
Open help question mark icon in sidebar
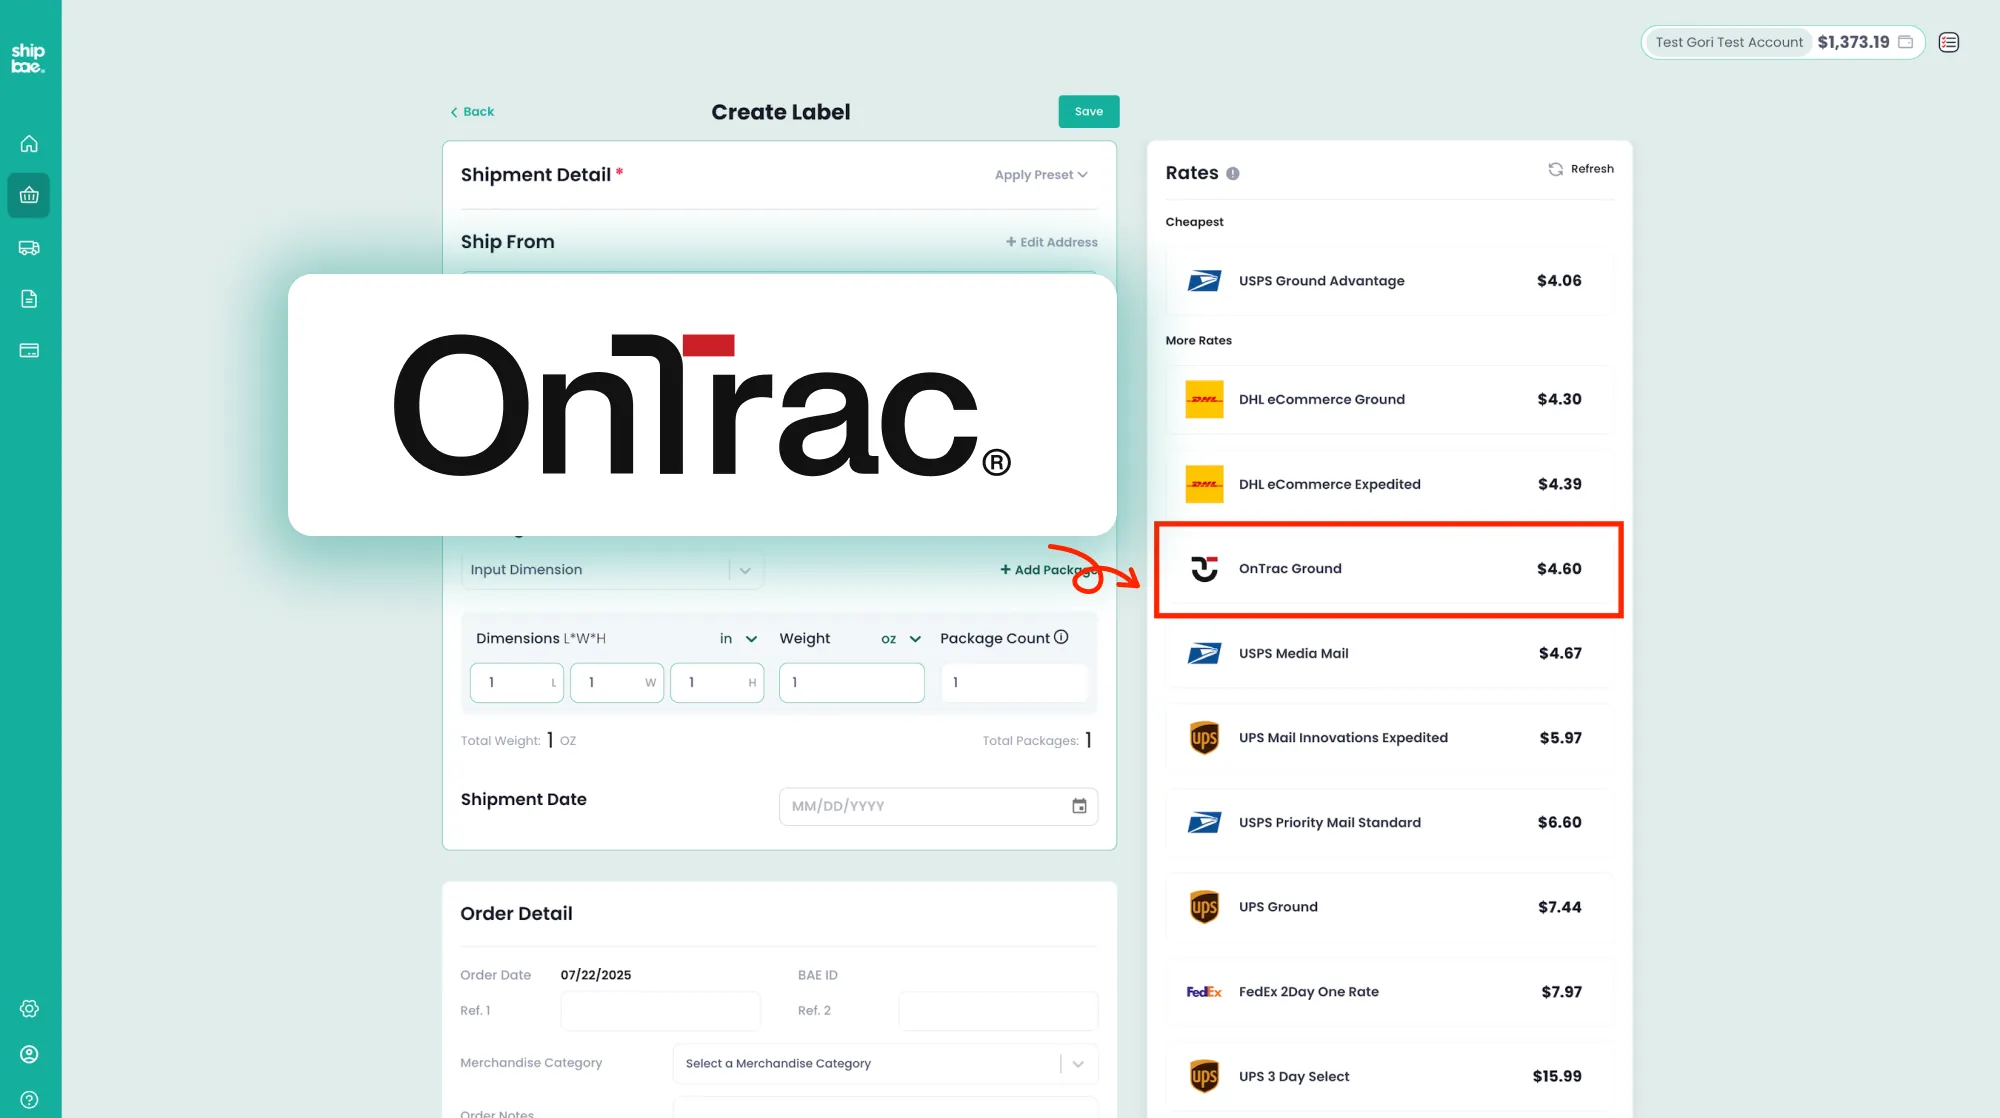pyautogui.click(x=29, y=1100)
